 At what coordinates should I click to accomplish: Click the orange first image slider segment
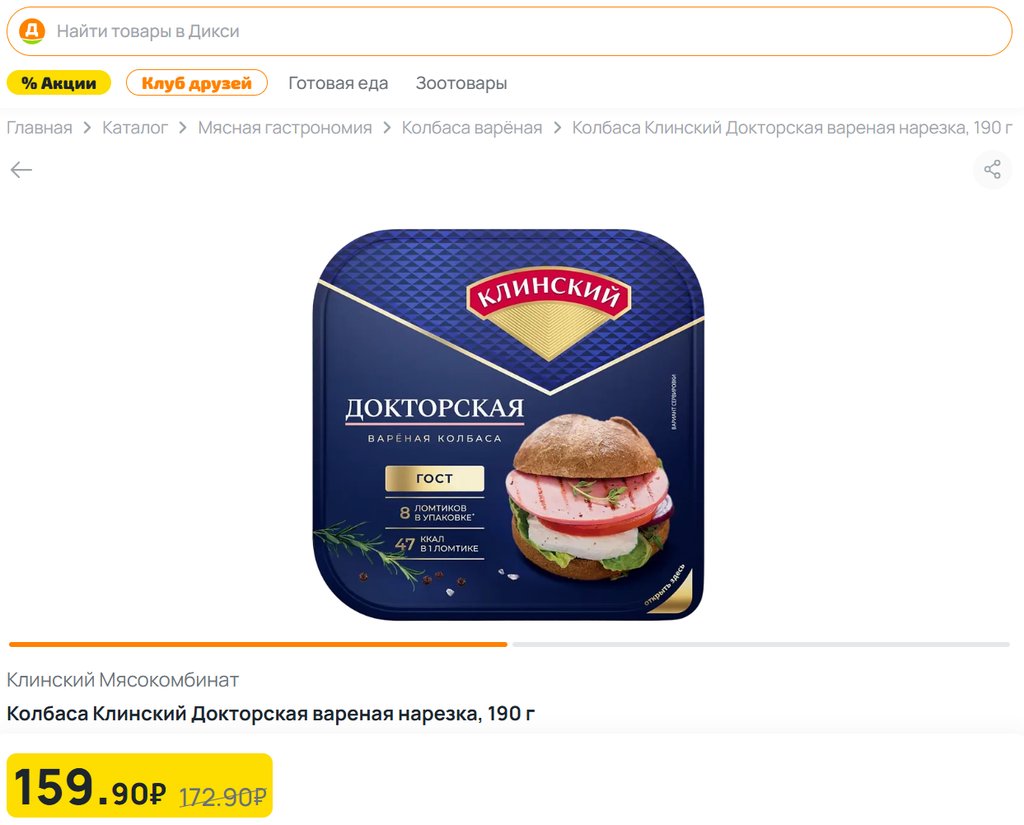click(258, 645)
